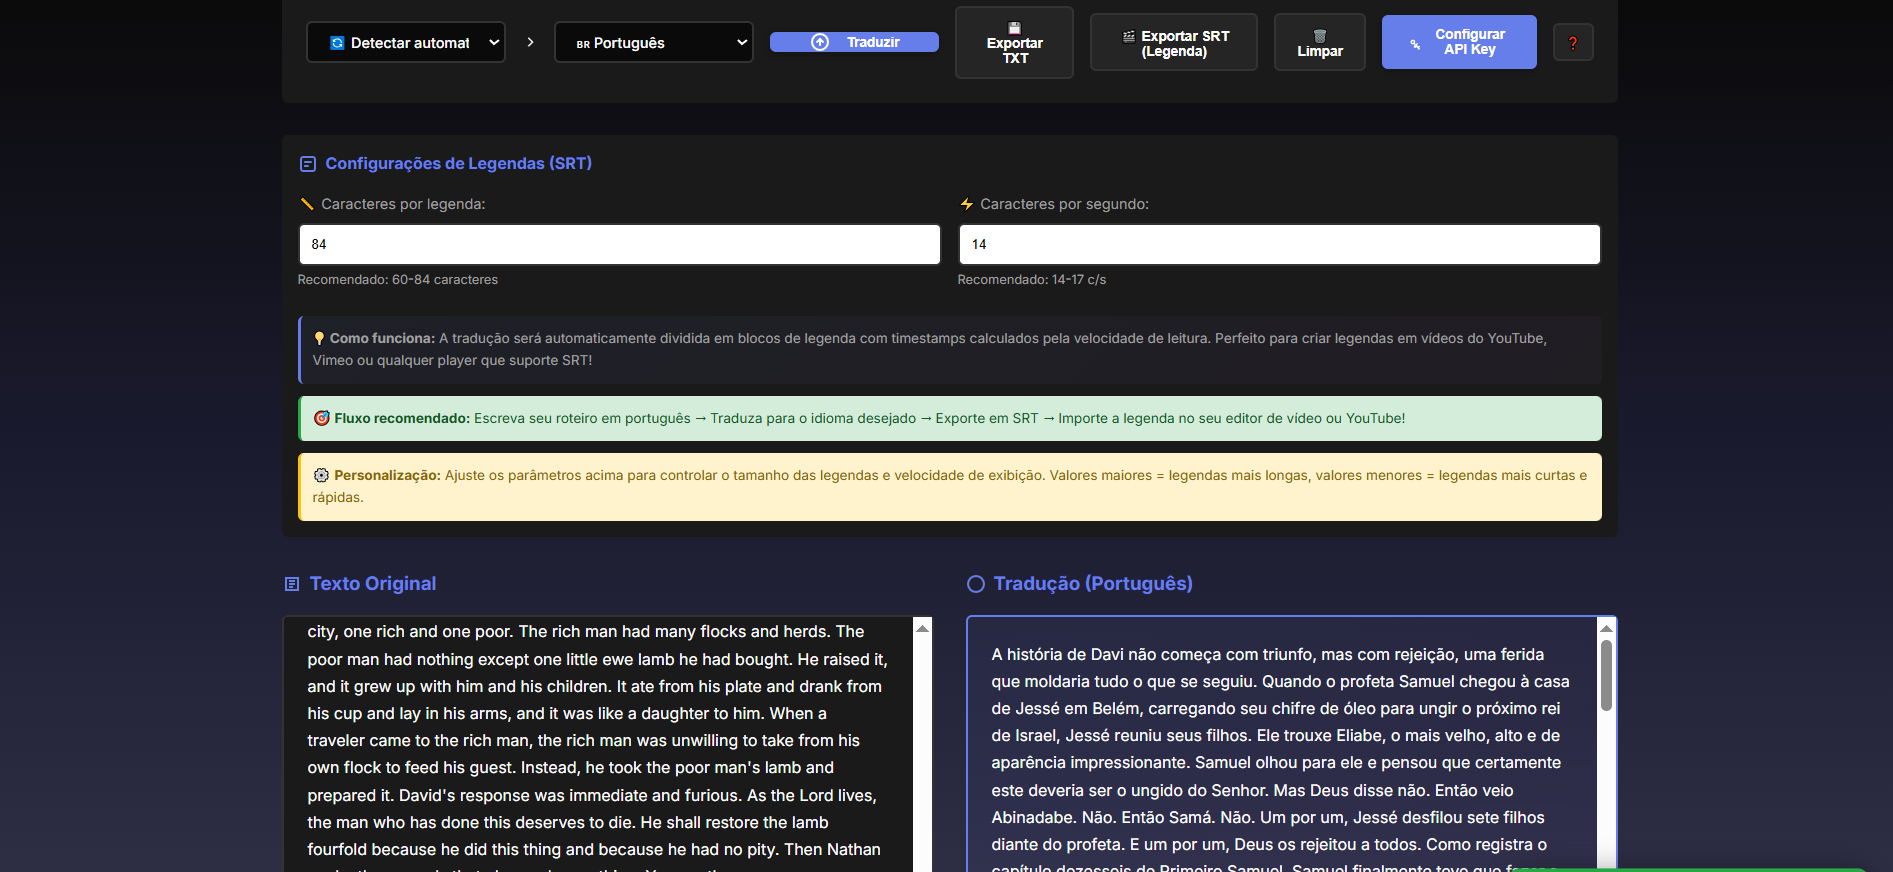Viewport: 1893px width, 872px height.
Task: Click the scrollbar thumb of the translation box
Action: [1606, 675]
